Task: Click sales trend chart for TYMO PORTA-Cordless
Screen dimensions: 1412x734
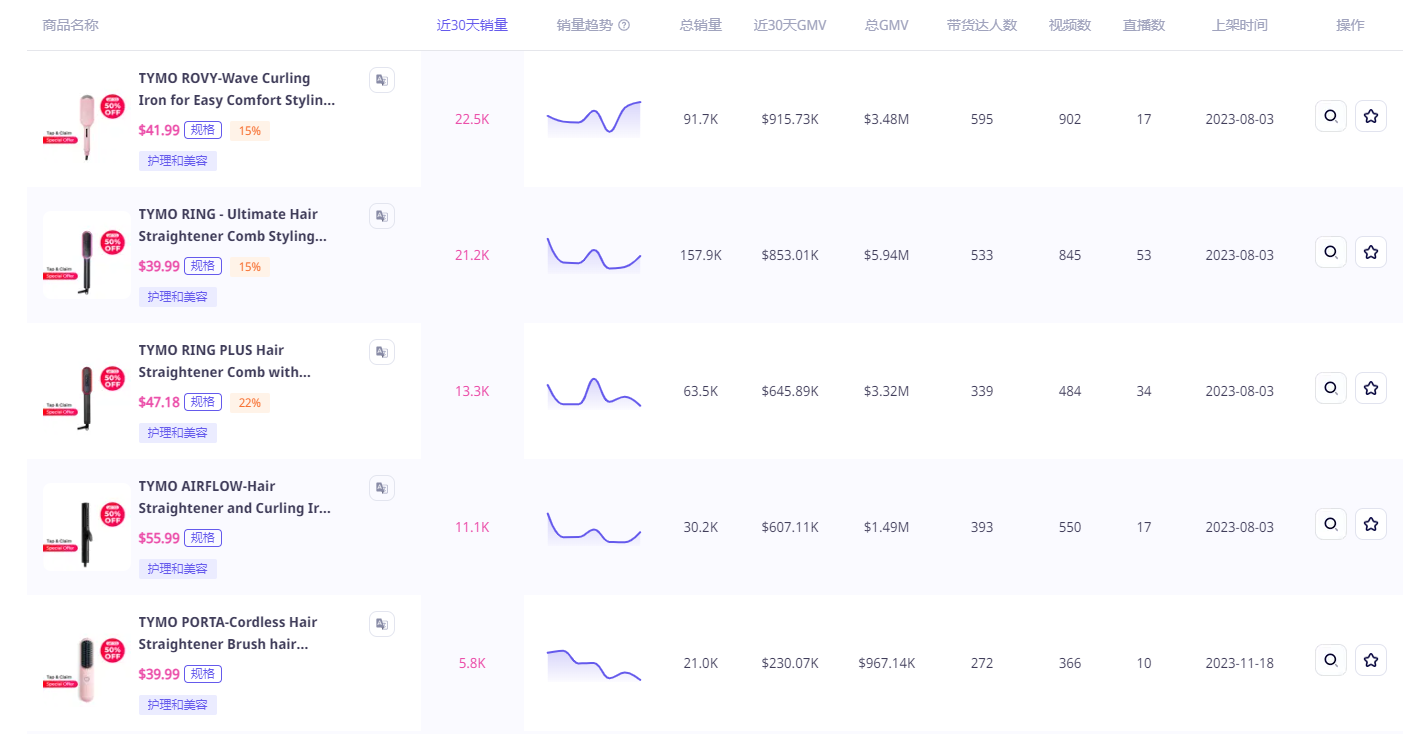Action: point(594,665)
